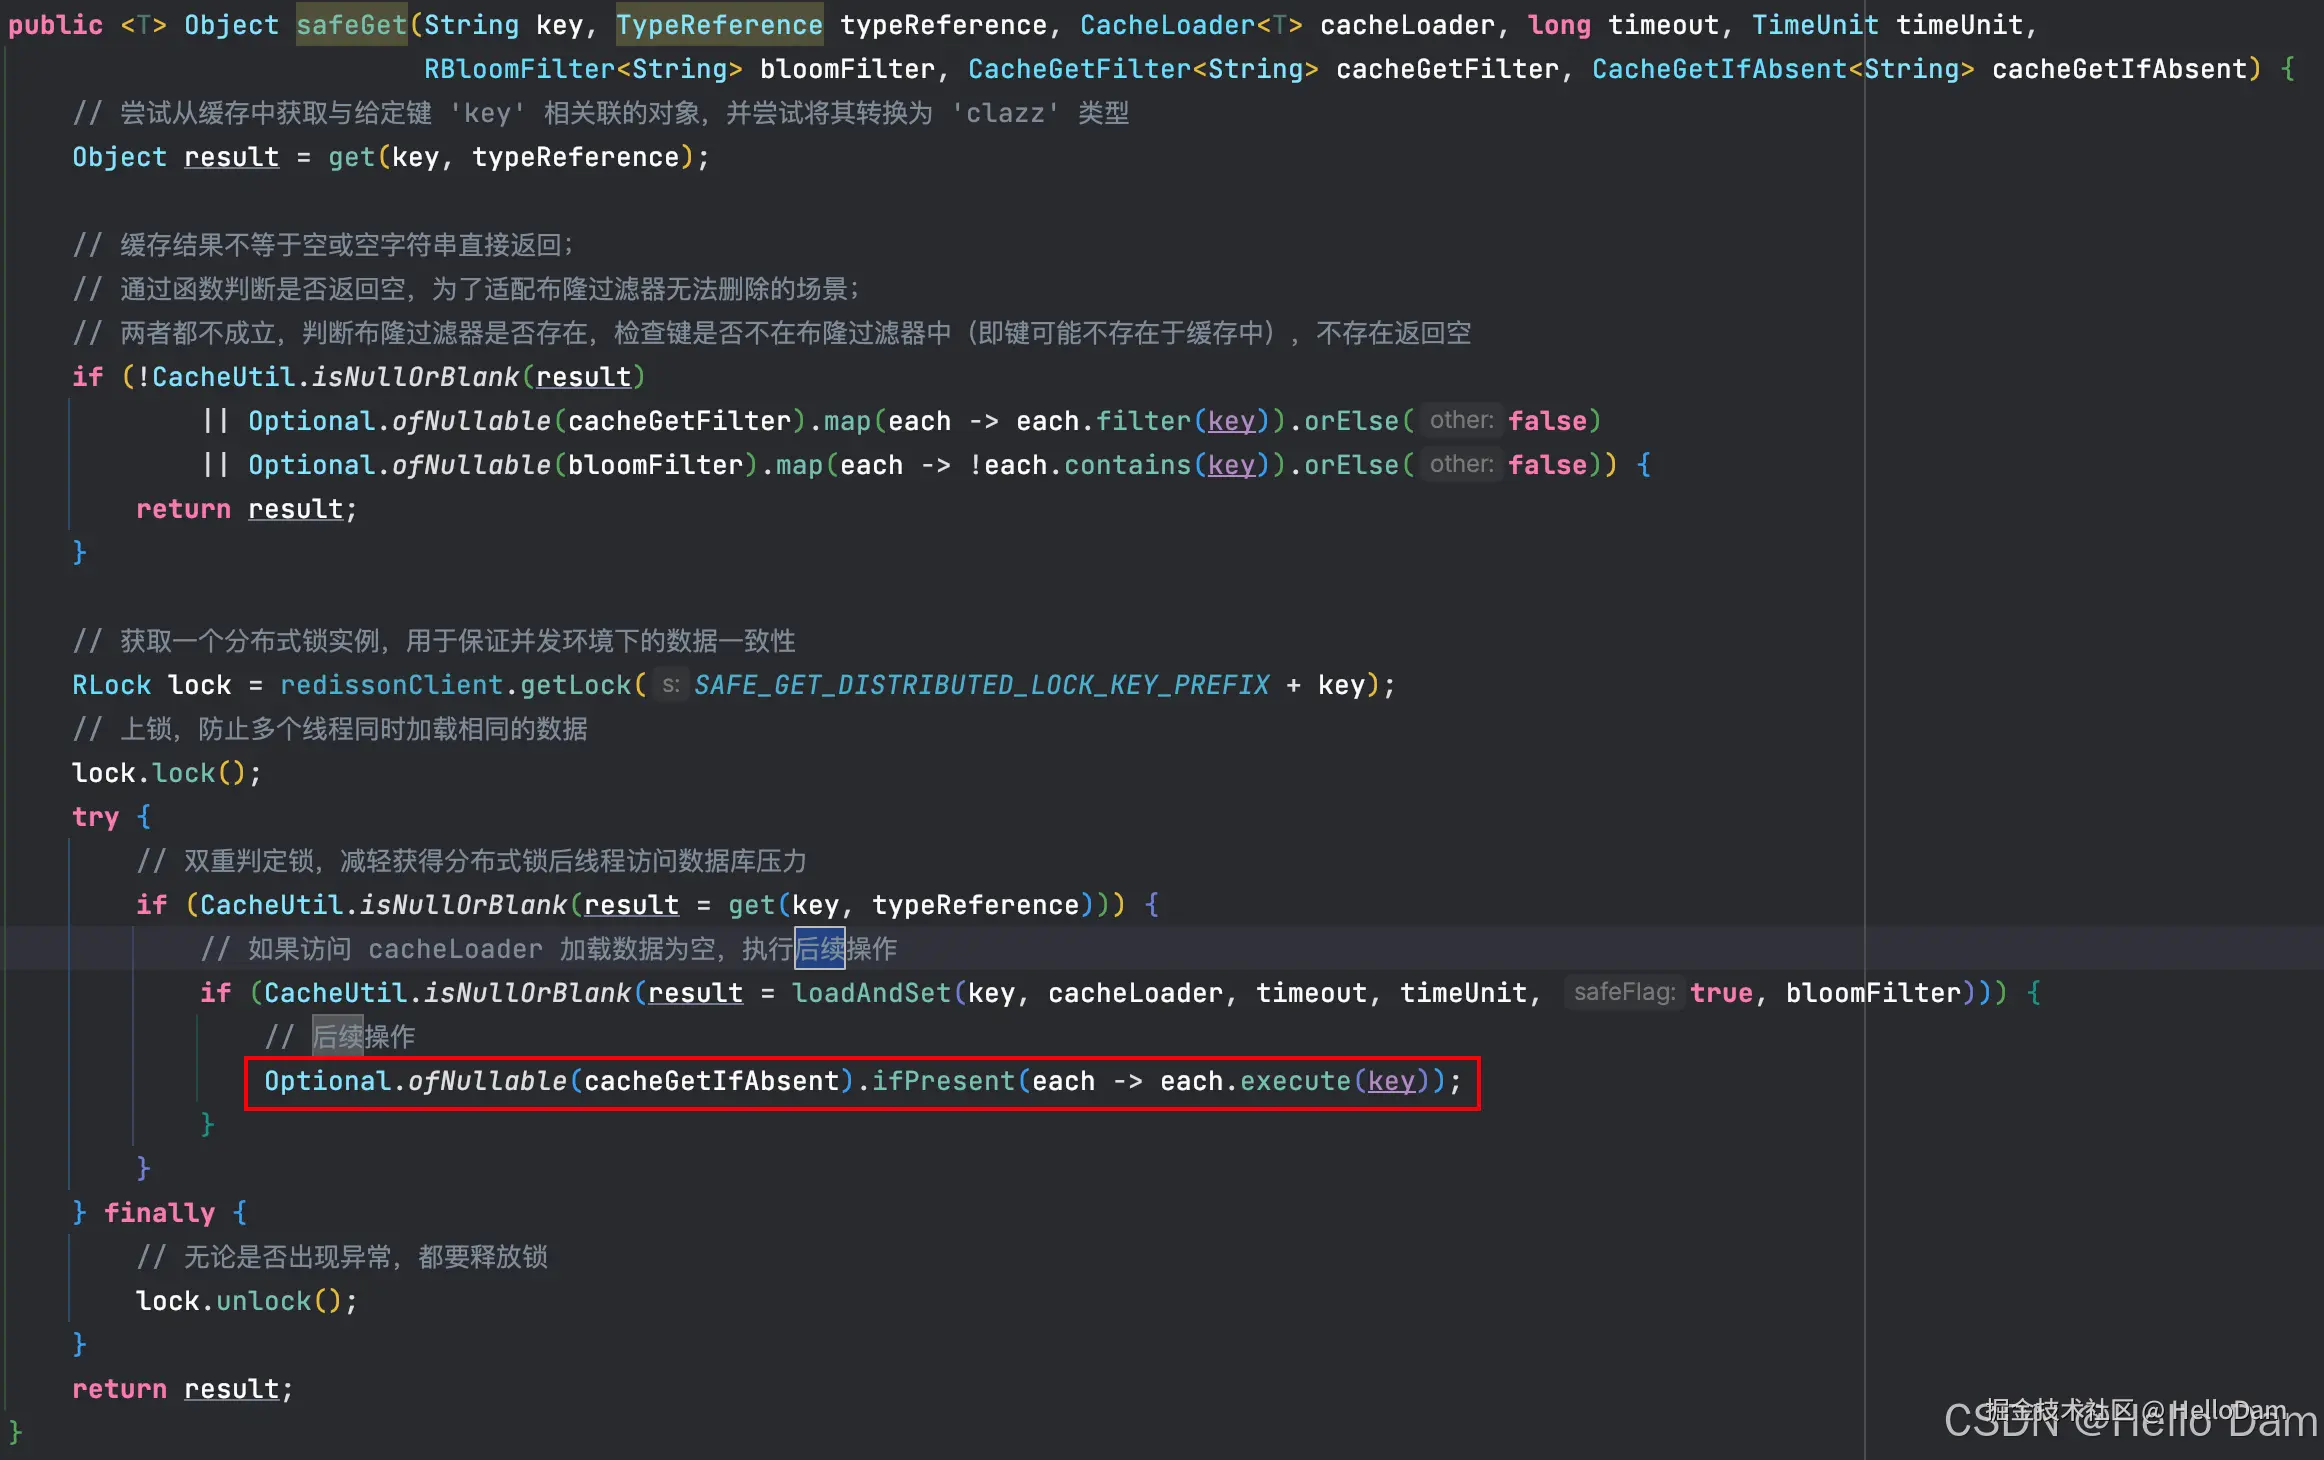
Task: Click the safeGet method name
Action: [352, 25]
